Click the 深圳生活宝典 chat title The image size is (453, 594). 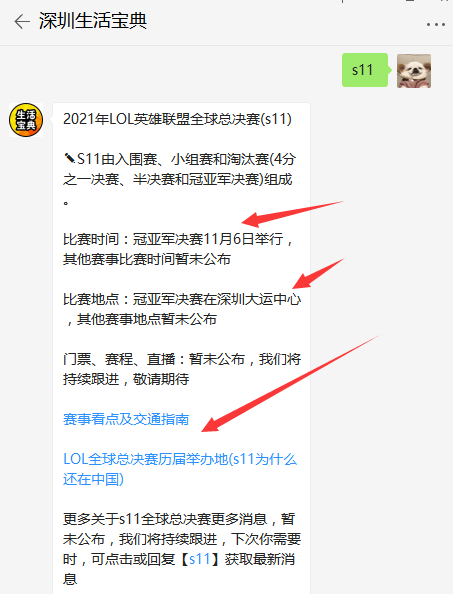93,21
